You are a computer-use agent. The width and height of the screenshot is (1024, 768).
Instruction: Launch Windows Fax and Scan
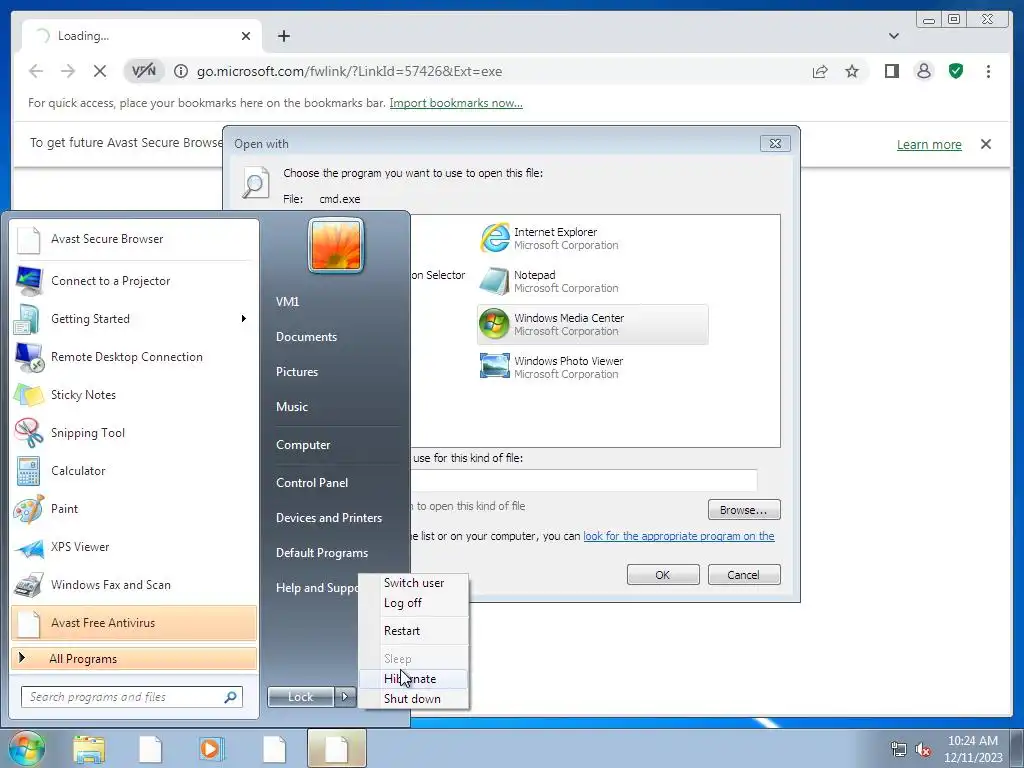click(x=134, y=584)
